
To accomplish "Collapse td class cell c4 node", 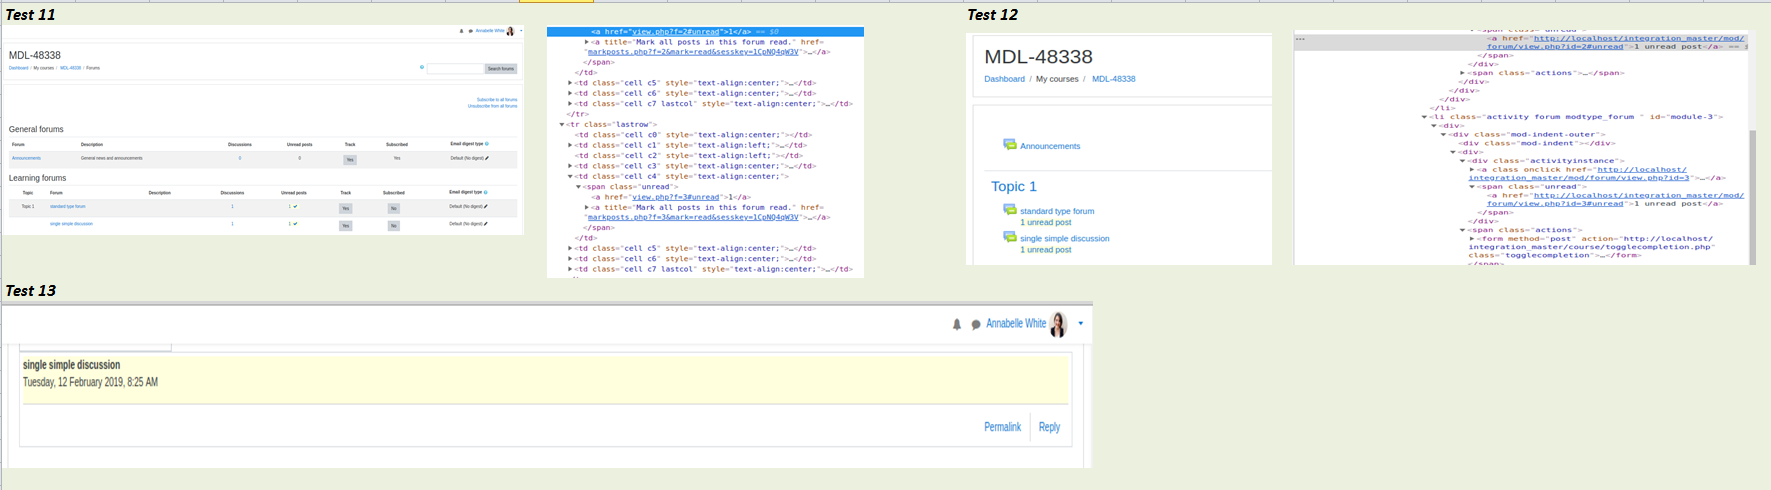I will coord(570,177).
